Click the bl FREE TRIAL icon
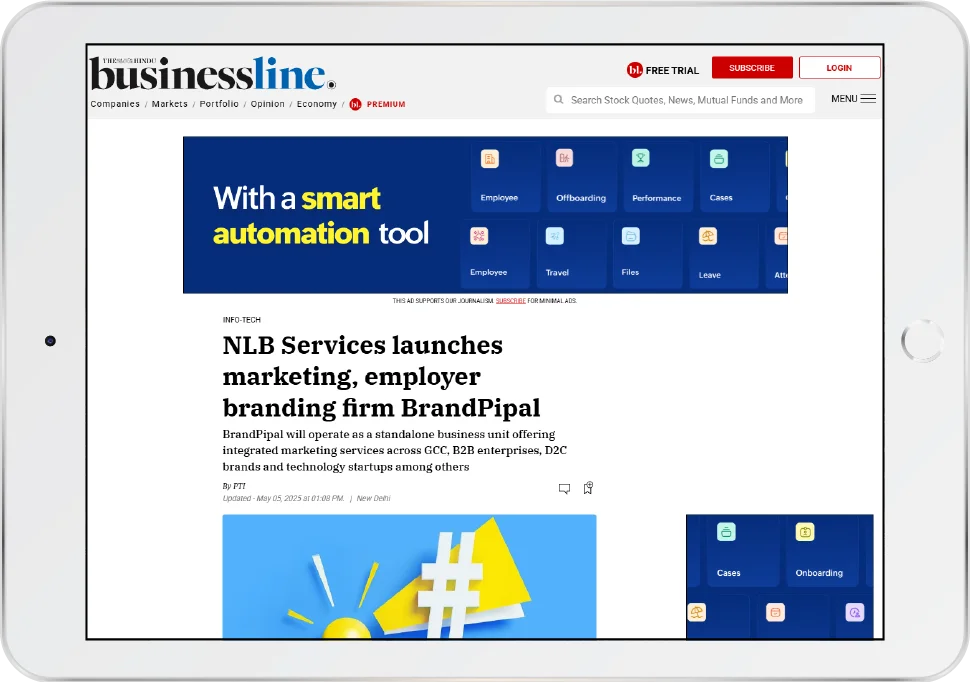The width and height of the screenshot is (970, 682). tap(634, 70)
